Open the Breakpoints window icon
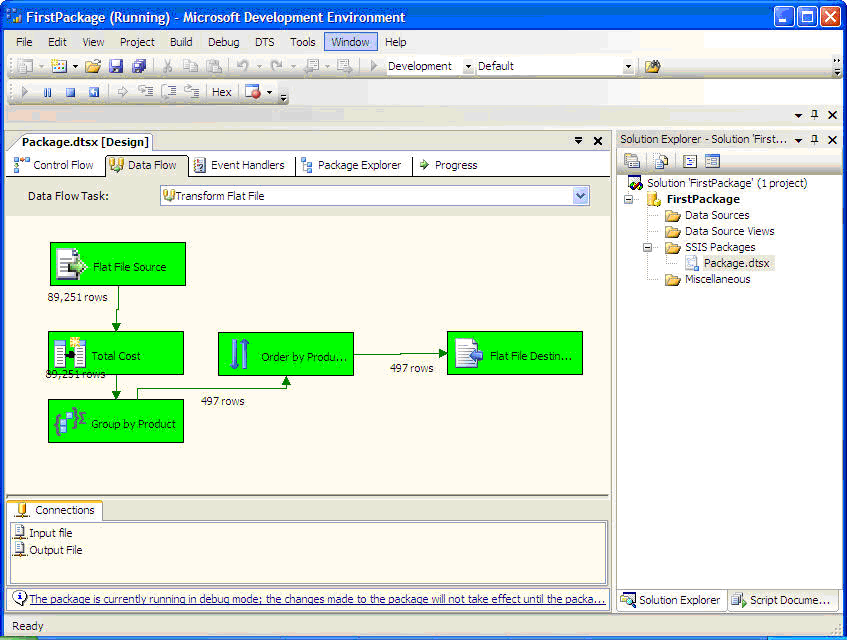This screenshot has width=847, height=640. point(253,92)
